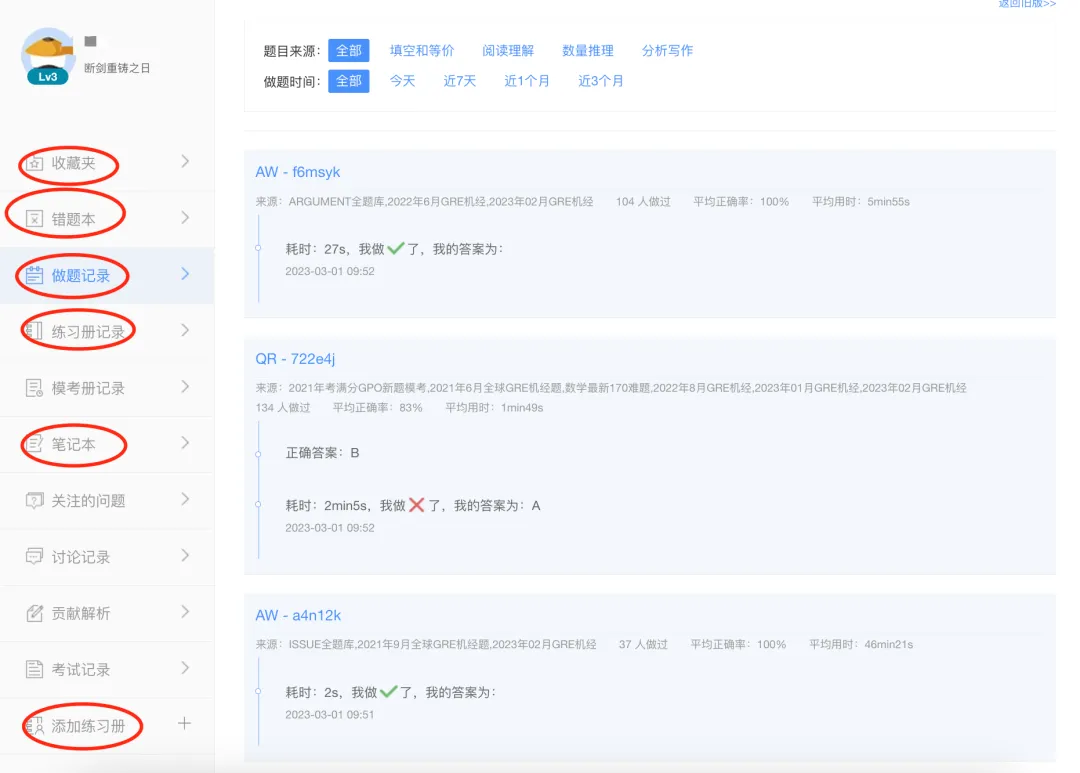Expand the 贡献解析 chevron arrow
Image resolution: width=1080 pixels, height=773 pixels.
(185, 612)
